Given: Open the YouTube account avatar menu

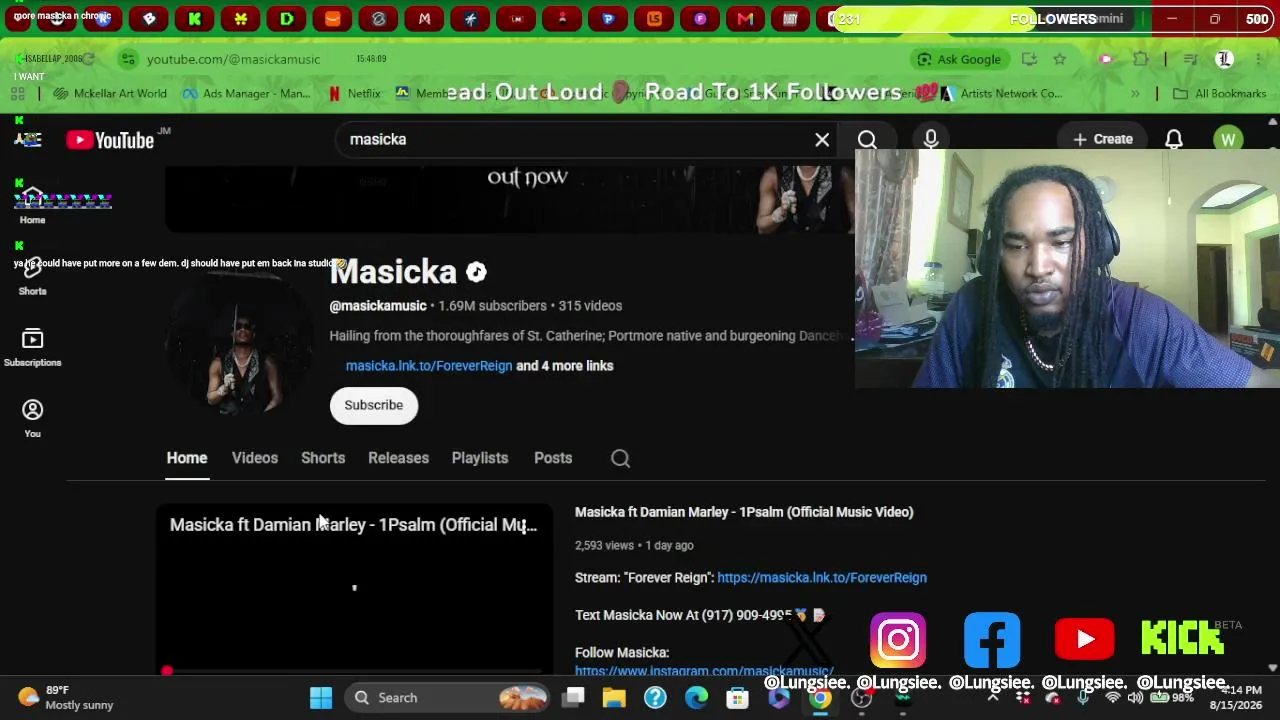Looking at the screenshot, I should (1228, 140).
